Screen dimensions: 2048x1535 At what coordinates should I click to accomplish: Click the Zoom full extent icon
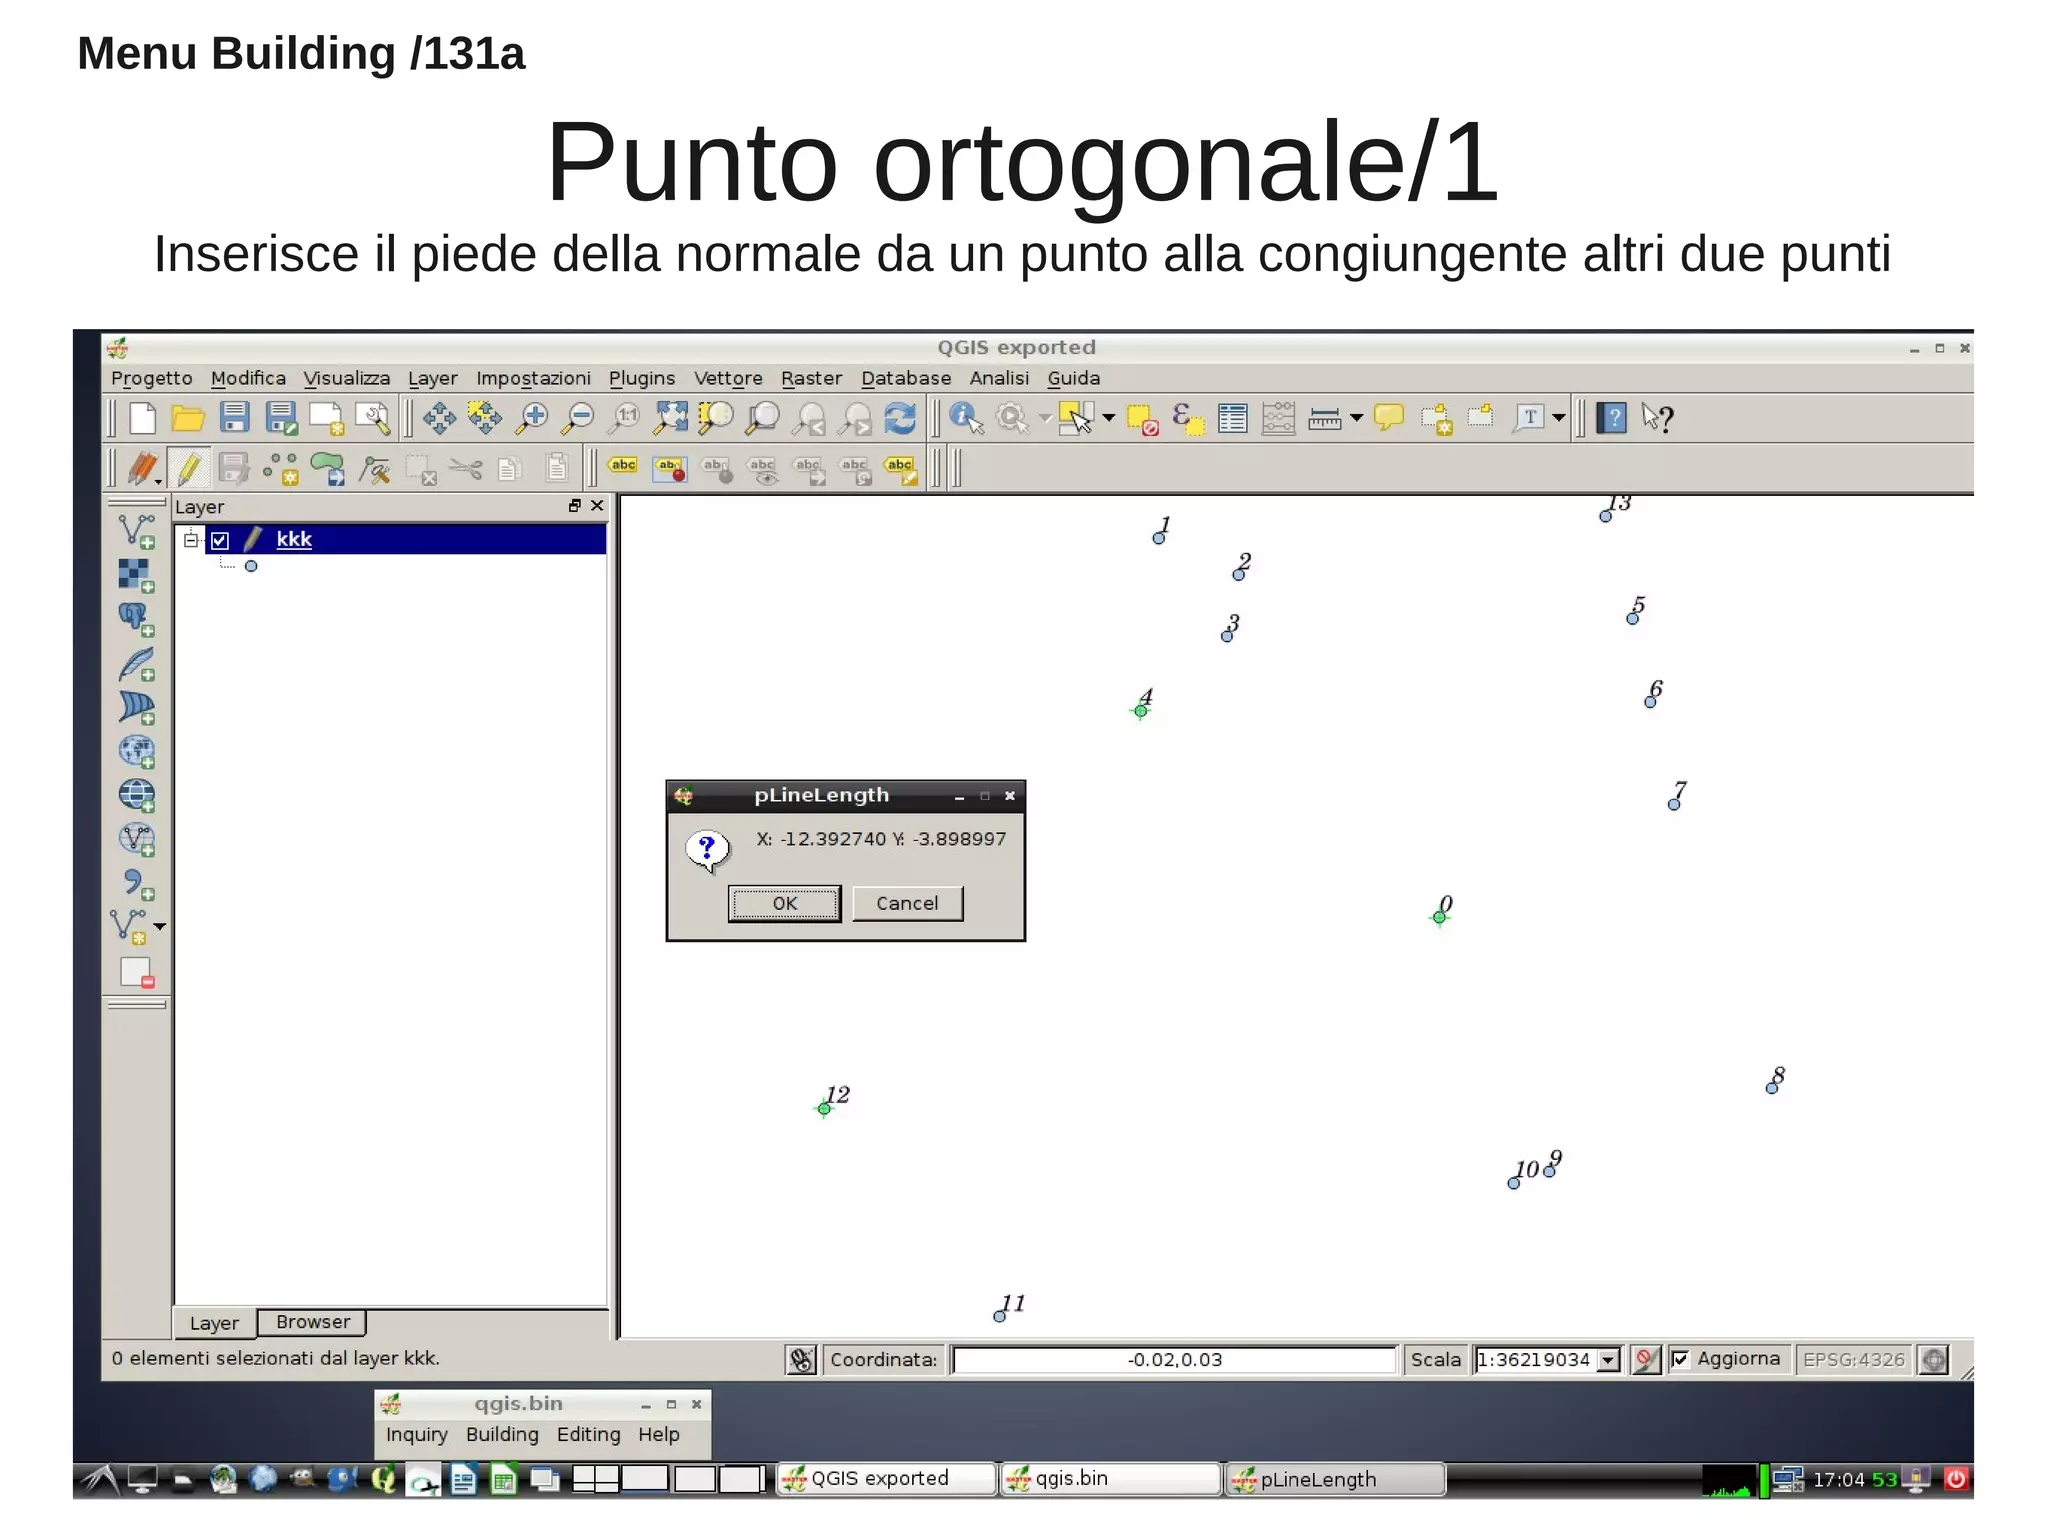669,418
